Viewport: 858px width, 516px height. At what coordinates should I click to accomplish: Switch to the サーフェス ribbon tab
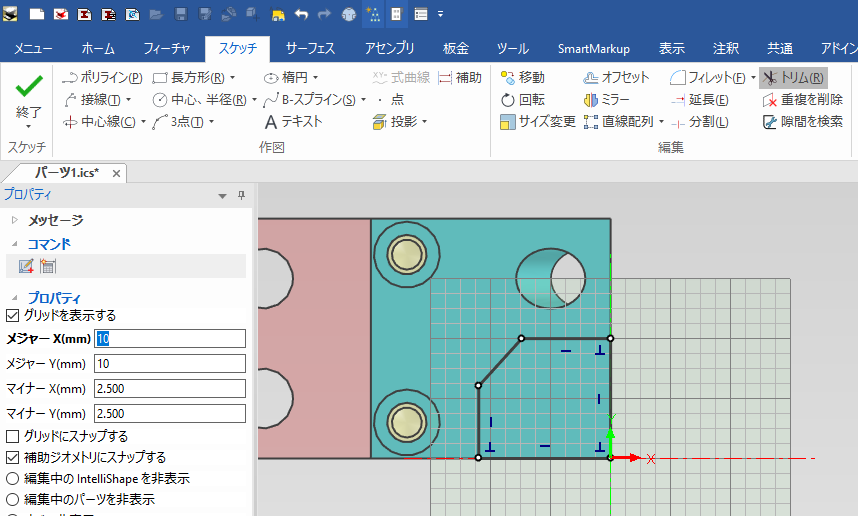click(x=310, y=48)
